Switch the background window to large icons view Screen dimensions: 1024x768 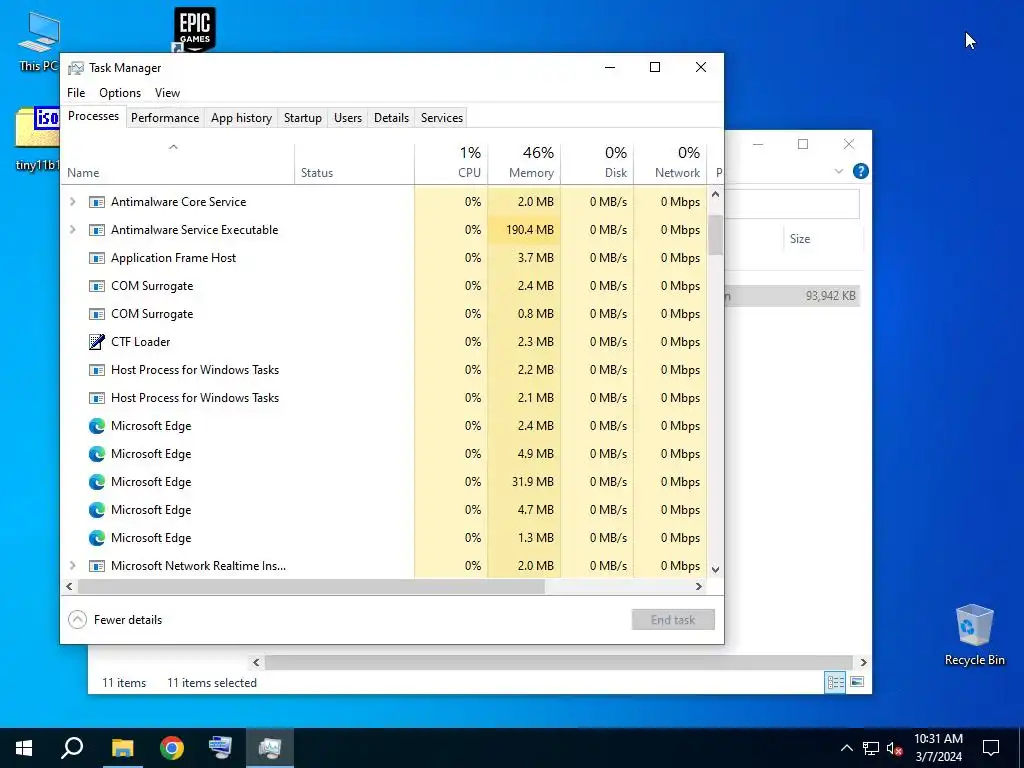pos(857,682)
